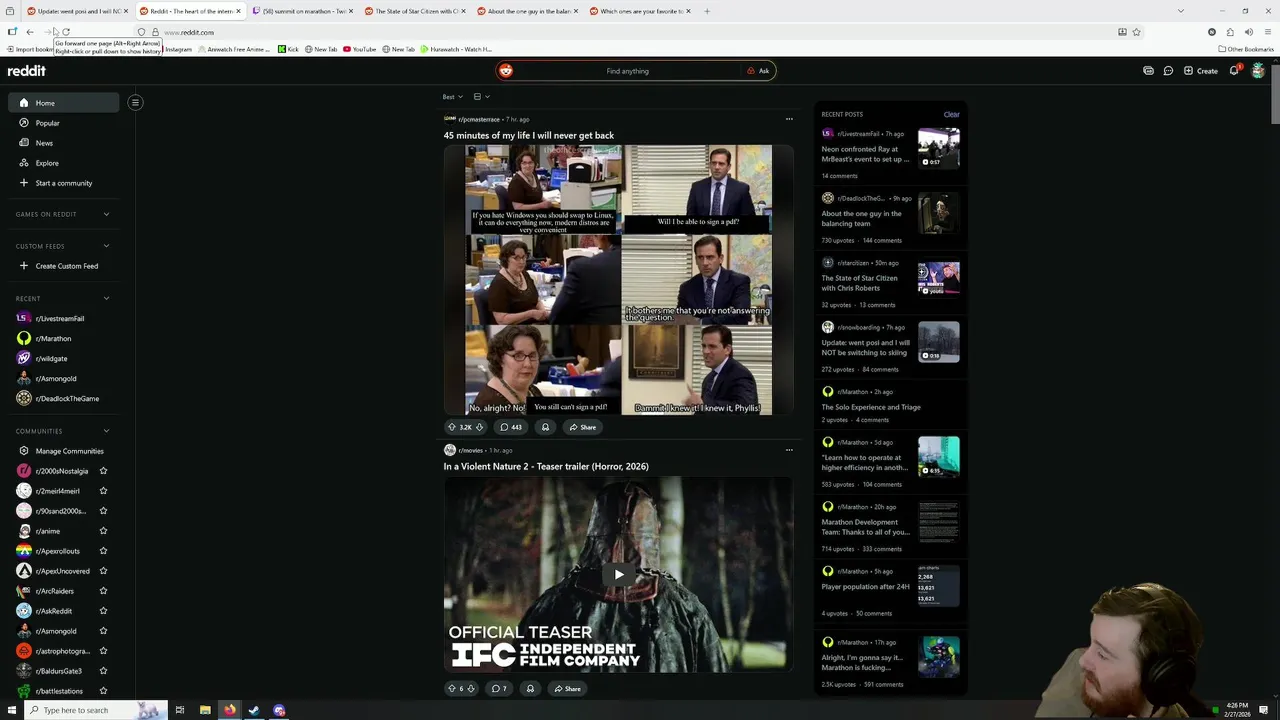This screenshot has height=720, width=1280.
Task: Click the Create post button
Action: pos(1200,71)
